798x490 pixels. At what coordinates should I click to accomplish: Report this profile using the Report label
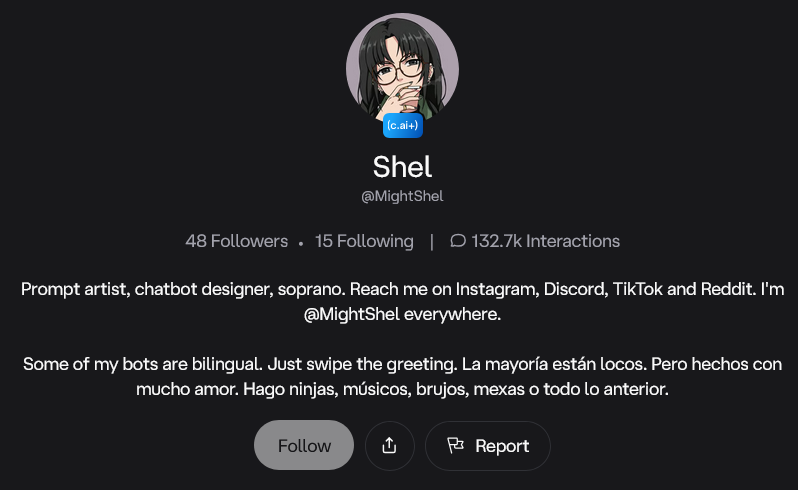pyautogui.click(x=502, y=446)
